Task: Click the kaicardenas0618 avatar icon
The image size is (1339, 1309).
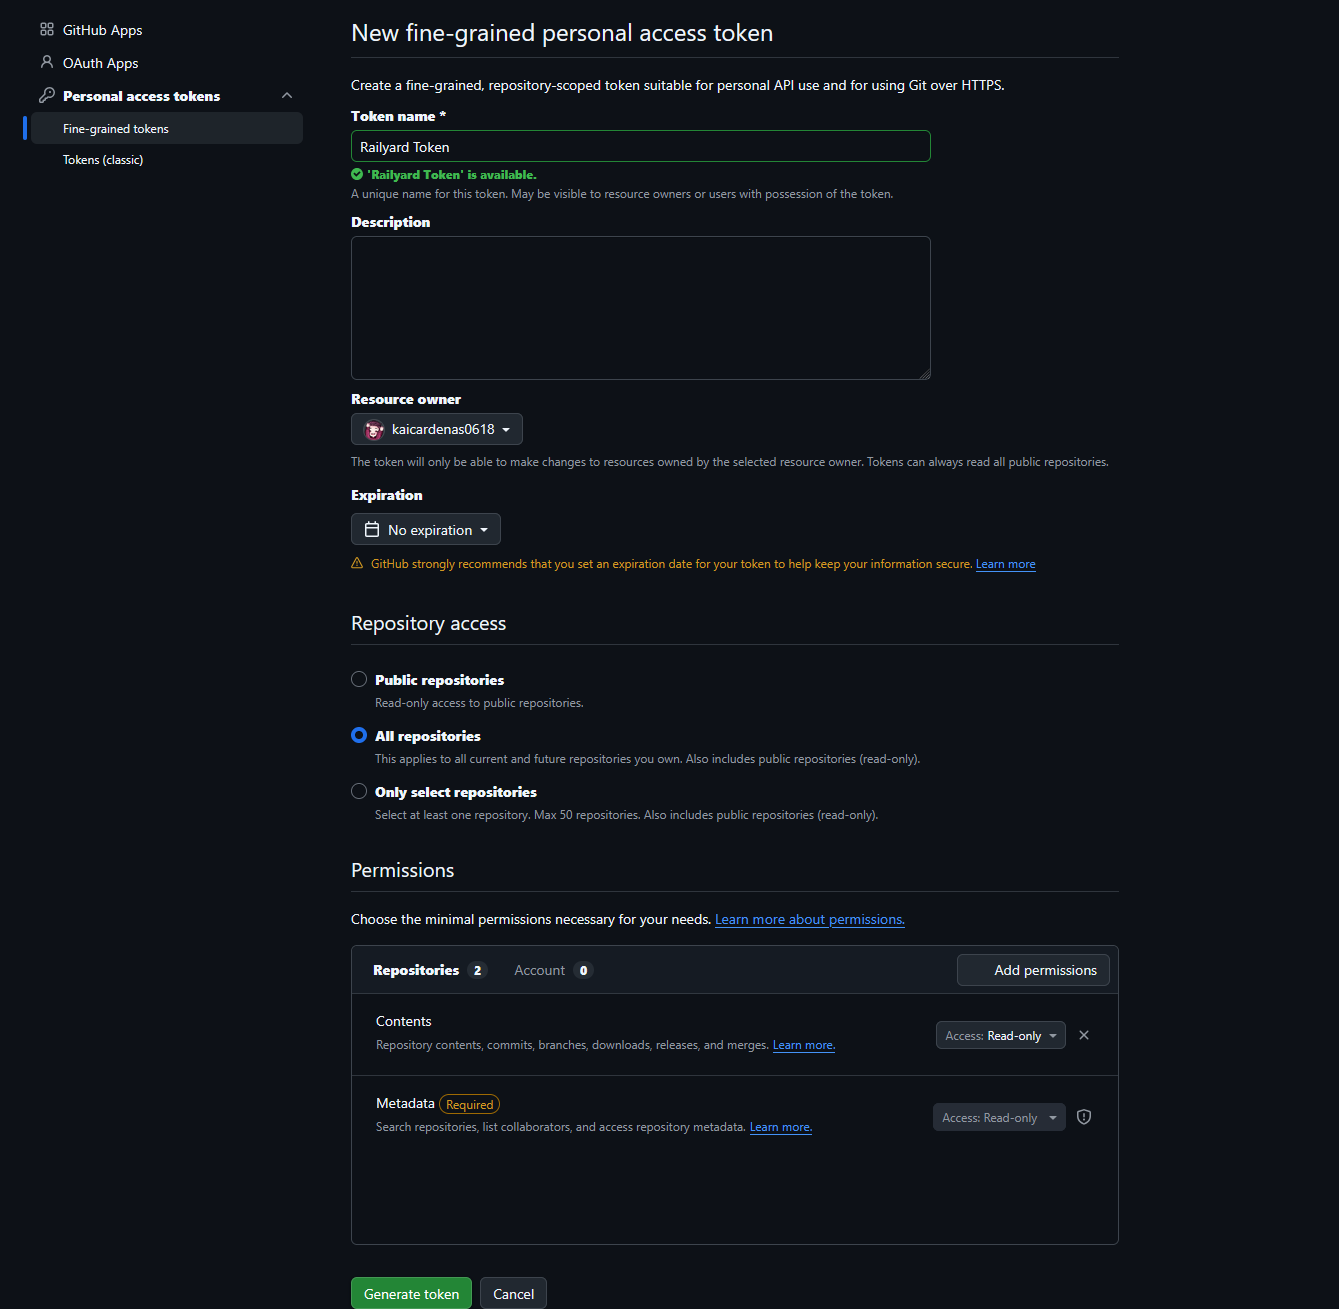Action: pyautogui.click(x=374, y=430)
